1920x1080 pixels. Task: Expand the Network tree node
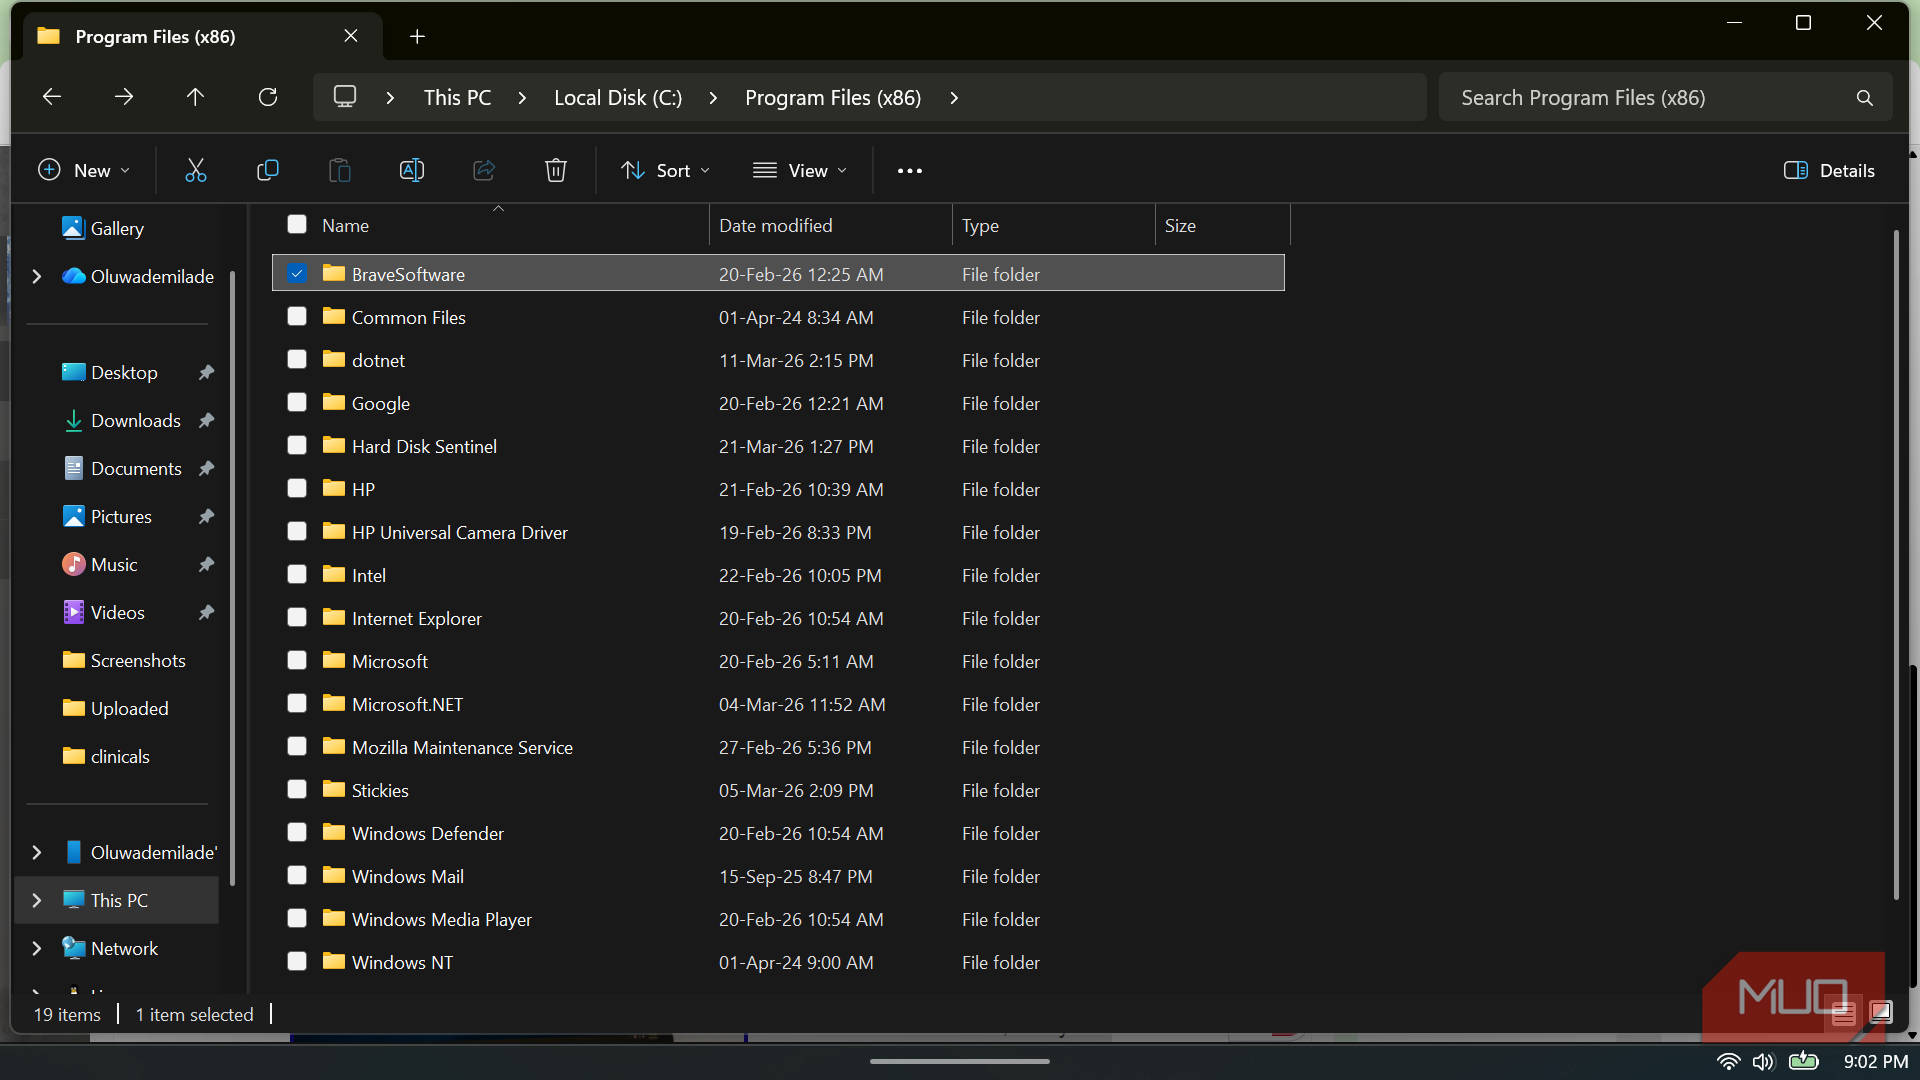37,948
